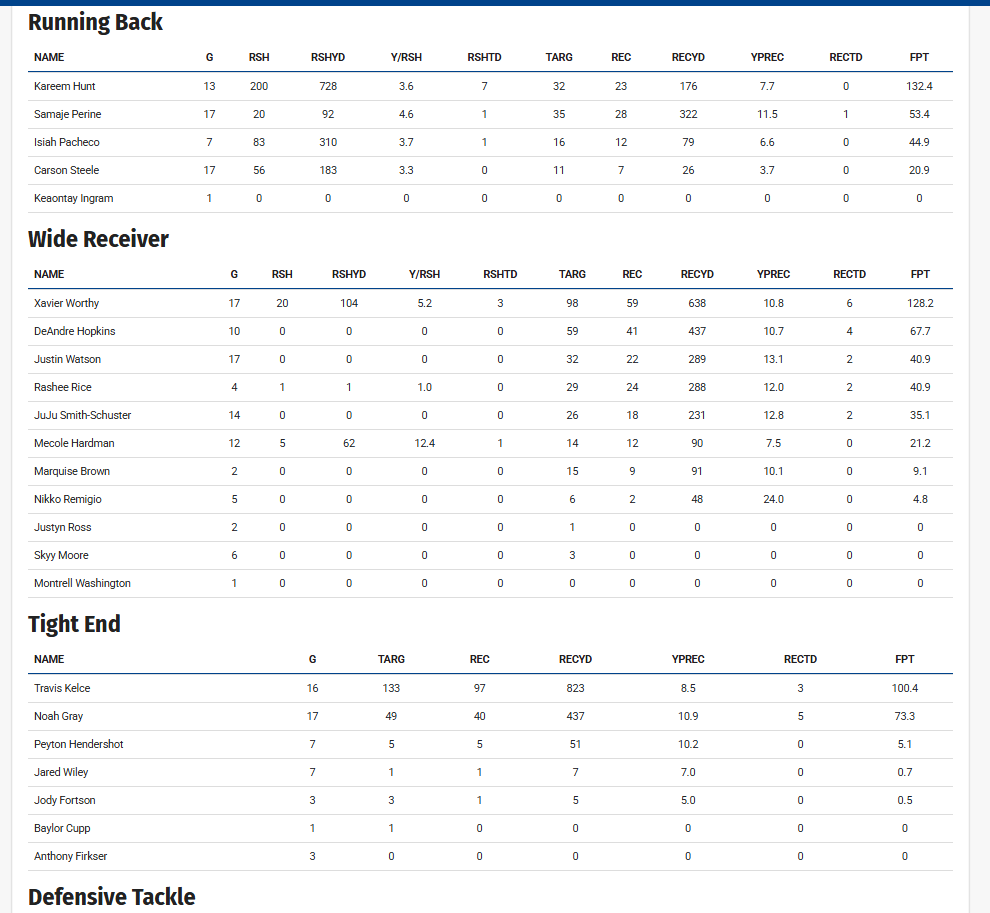990x913 pixels.
Task: Click the Skyy Moore player name
Action: point(61,555)
